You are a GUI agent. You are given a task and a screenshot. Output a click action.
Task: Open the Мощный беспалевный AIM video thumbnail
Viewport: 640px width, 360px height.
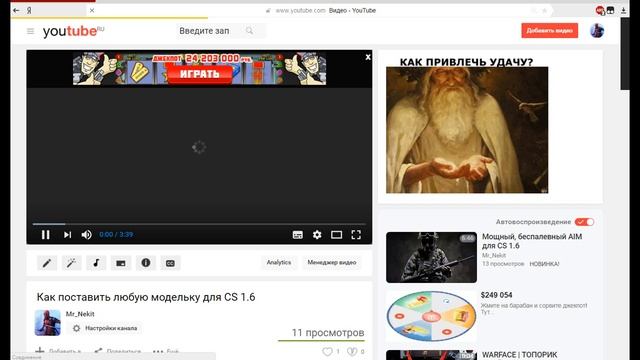click(x=431, y=257)
